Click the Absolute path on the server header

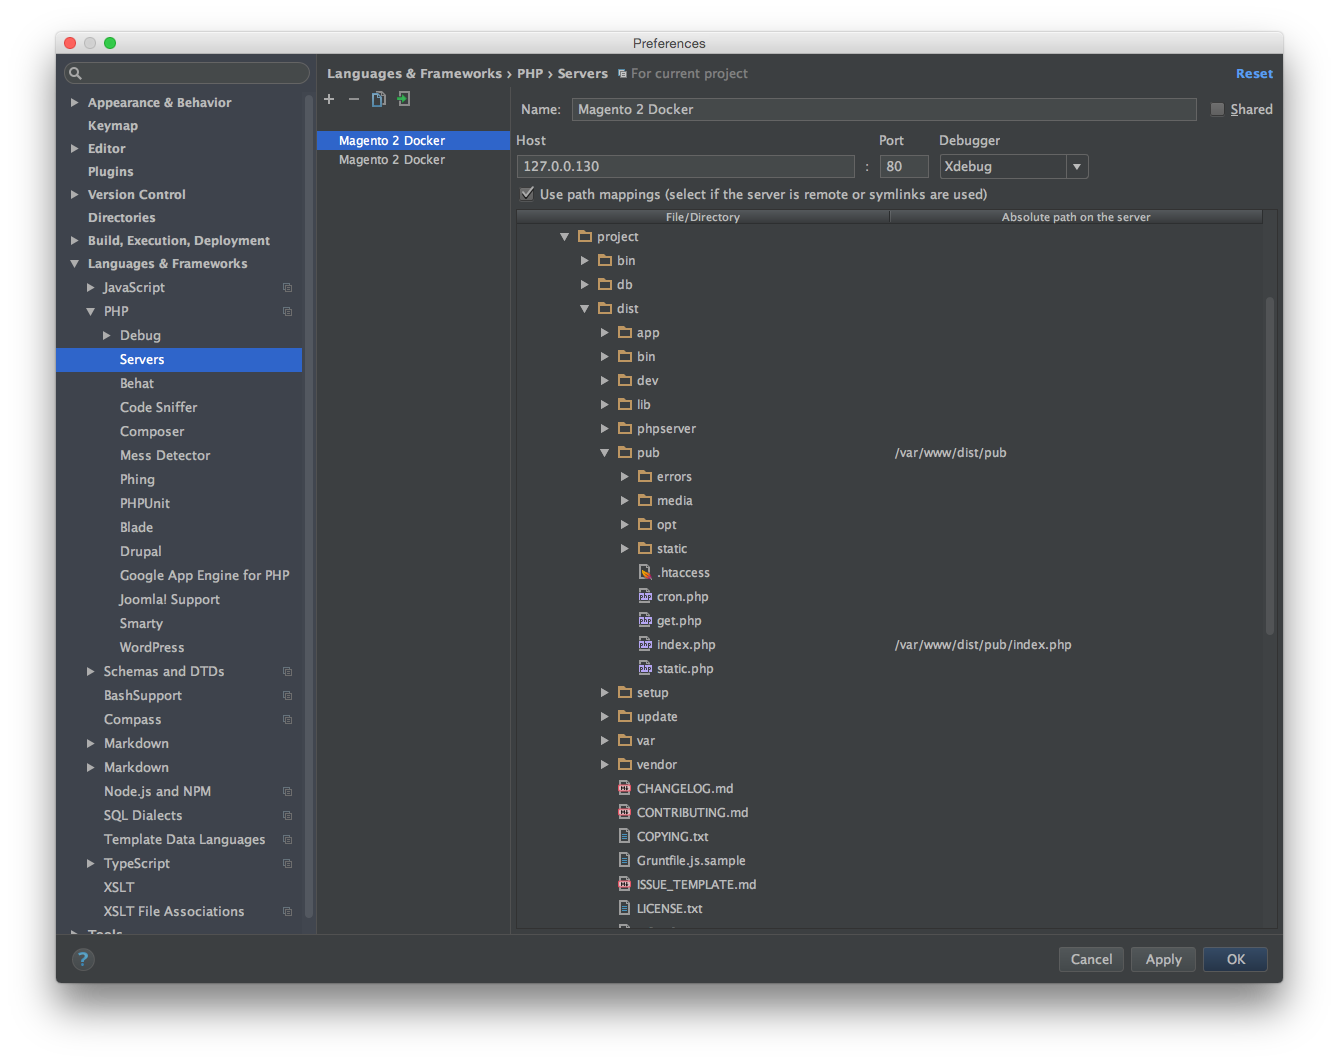click(1076, 217)
